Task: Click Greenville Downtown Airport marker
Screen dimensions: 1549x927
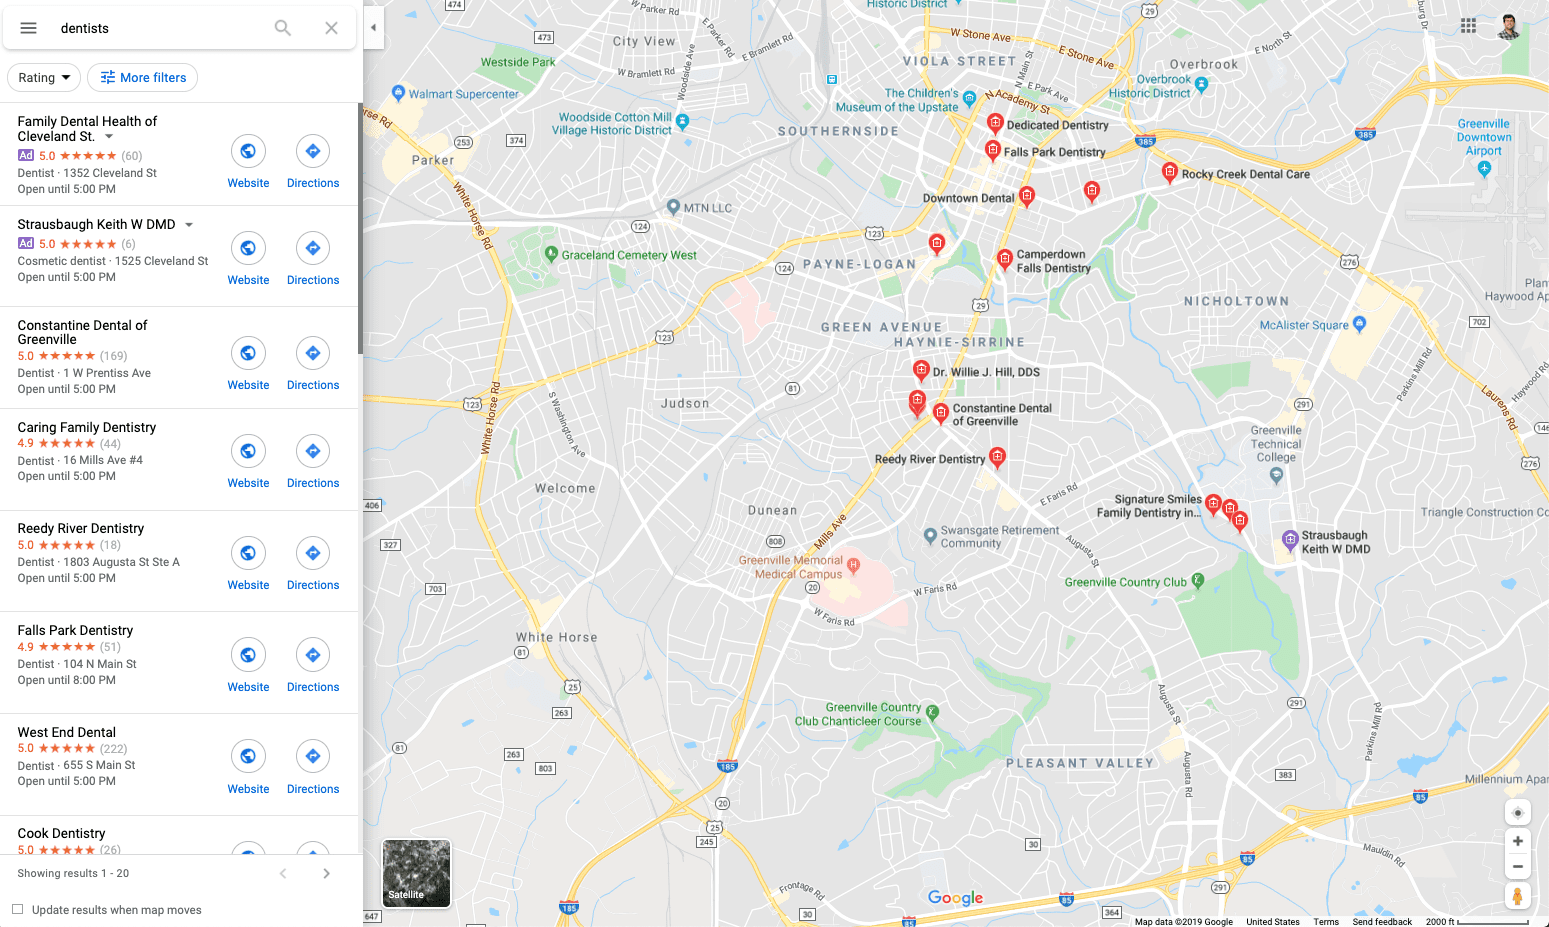Action: 1484,168
